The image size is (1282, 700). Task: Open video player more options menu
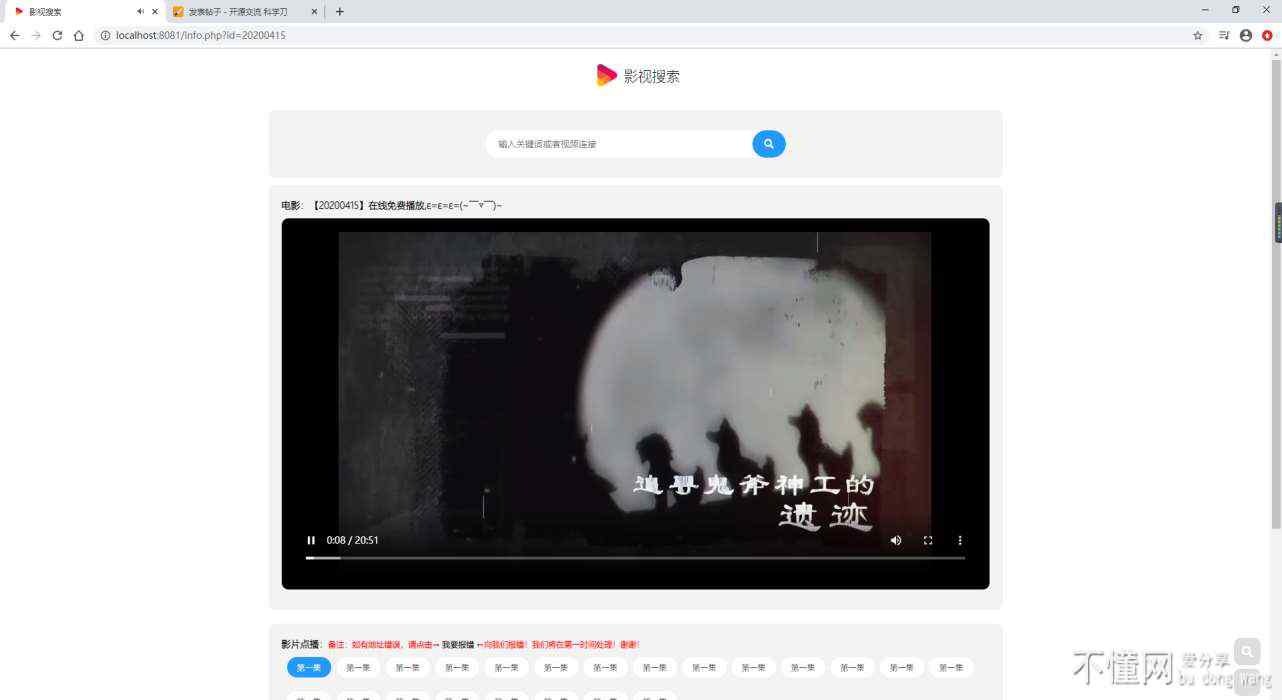coord(960,540)
